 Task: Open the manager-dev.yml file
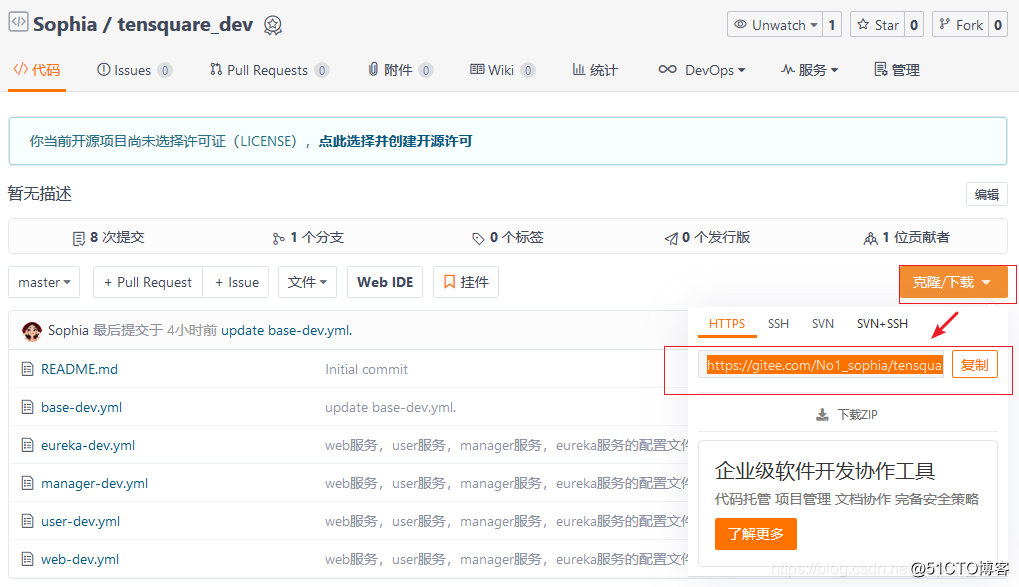point(94,483)
